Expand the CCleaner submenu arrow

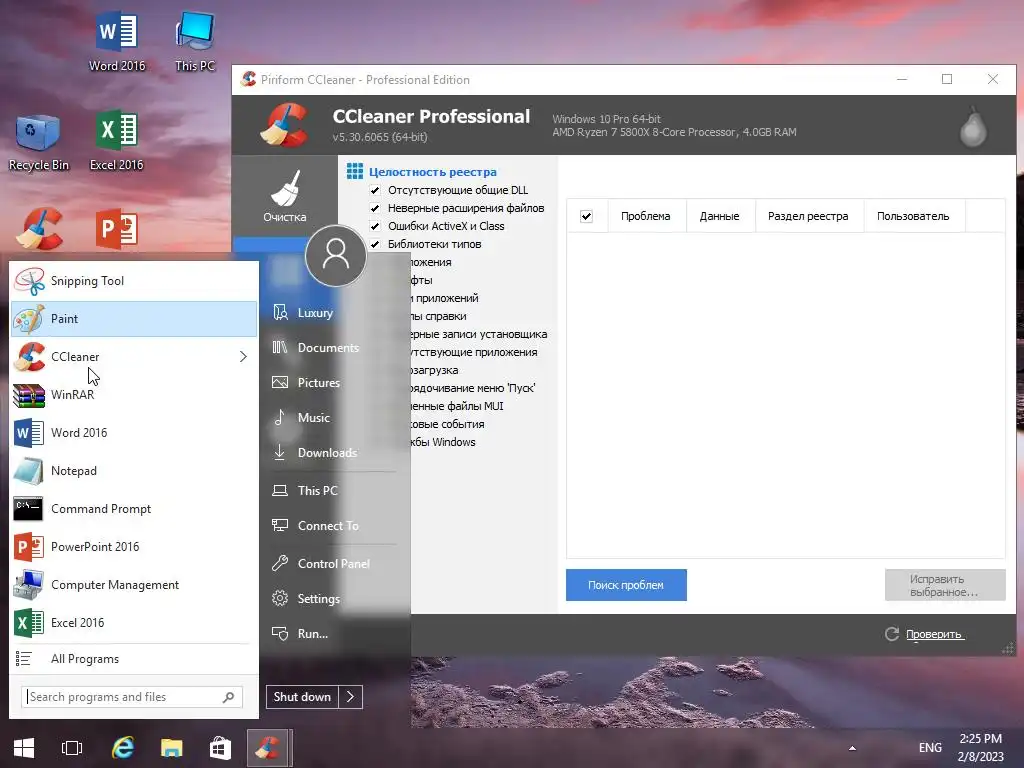click(x=243, y=357)
